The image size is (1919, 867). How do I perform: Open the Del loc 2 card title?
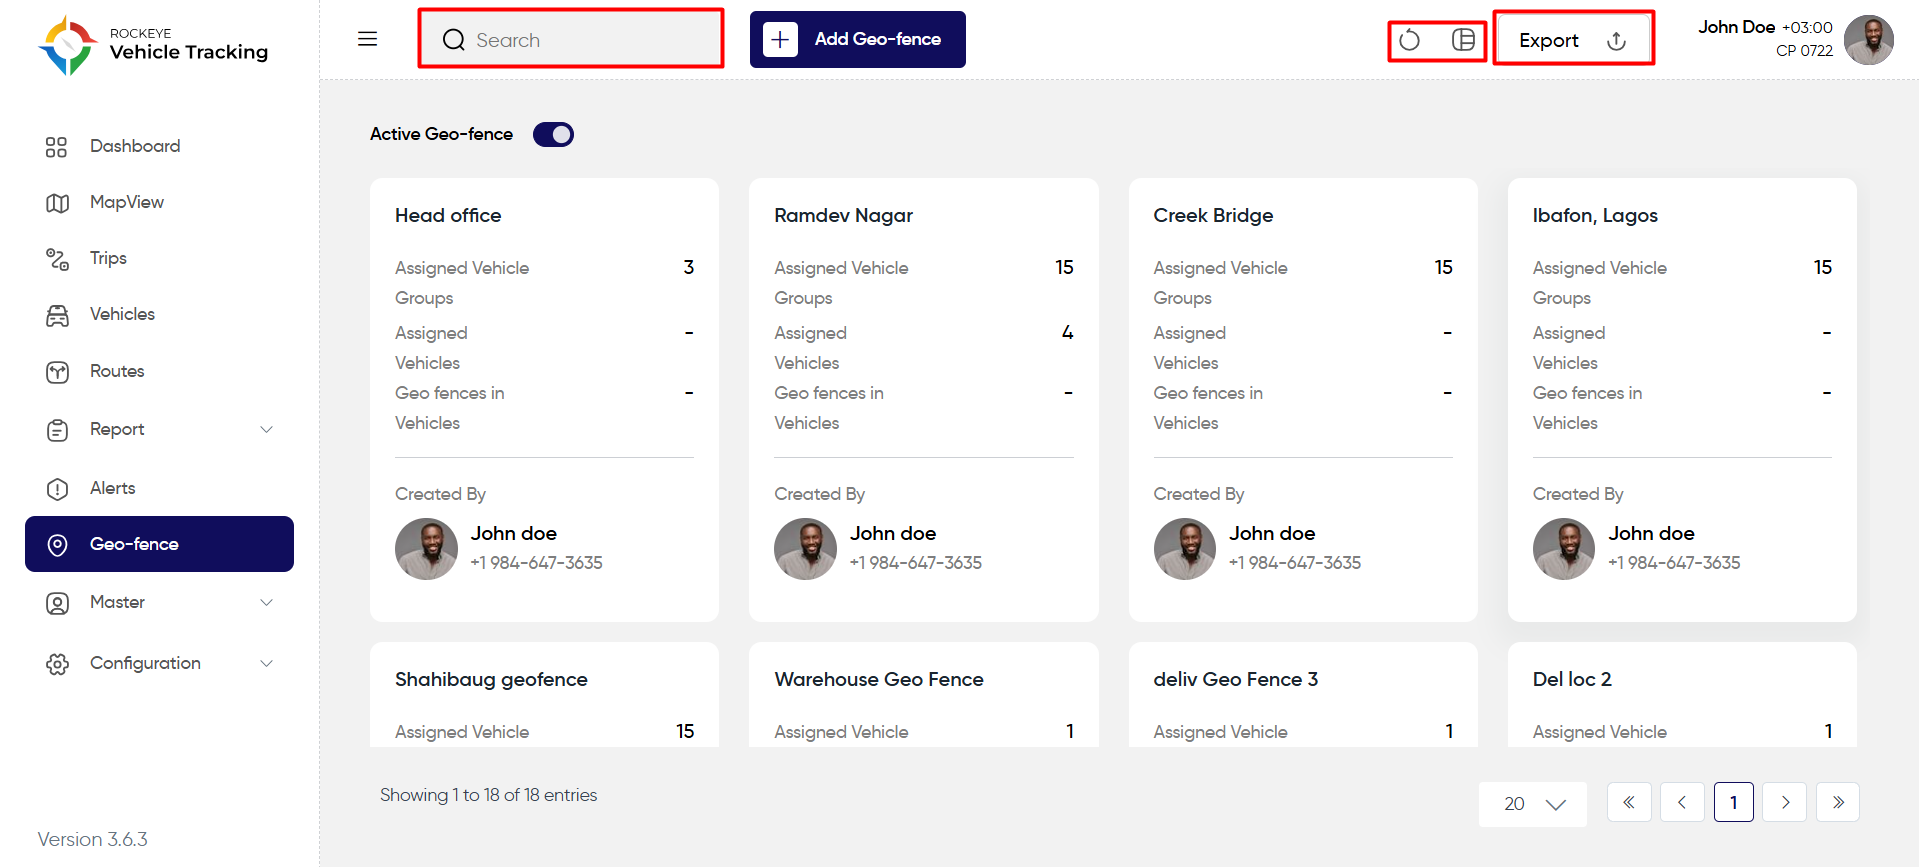click(1572, 679)
